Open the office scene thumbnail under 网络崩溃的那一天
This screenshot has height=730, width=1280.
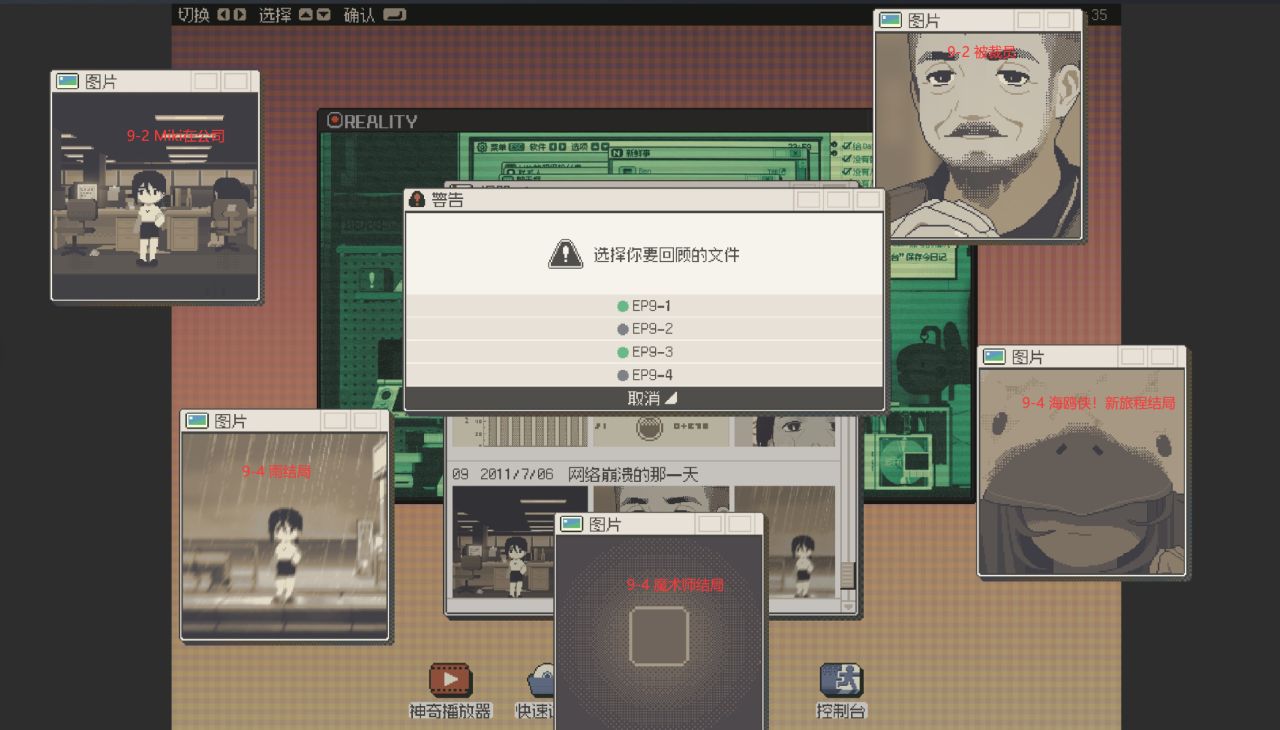click(x=519, y=542)
